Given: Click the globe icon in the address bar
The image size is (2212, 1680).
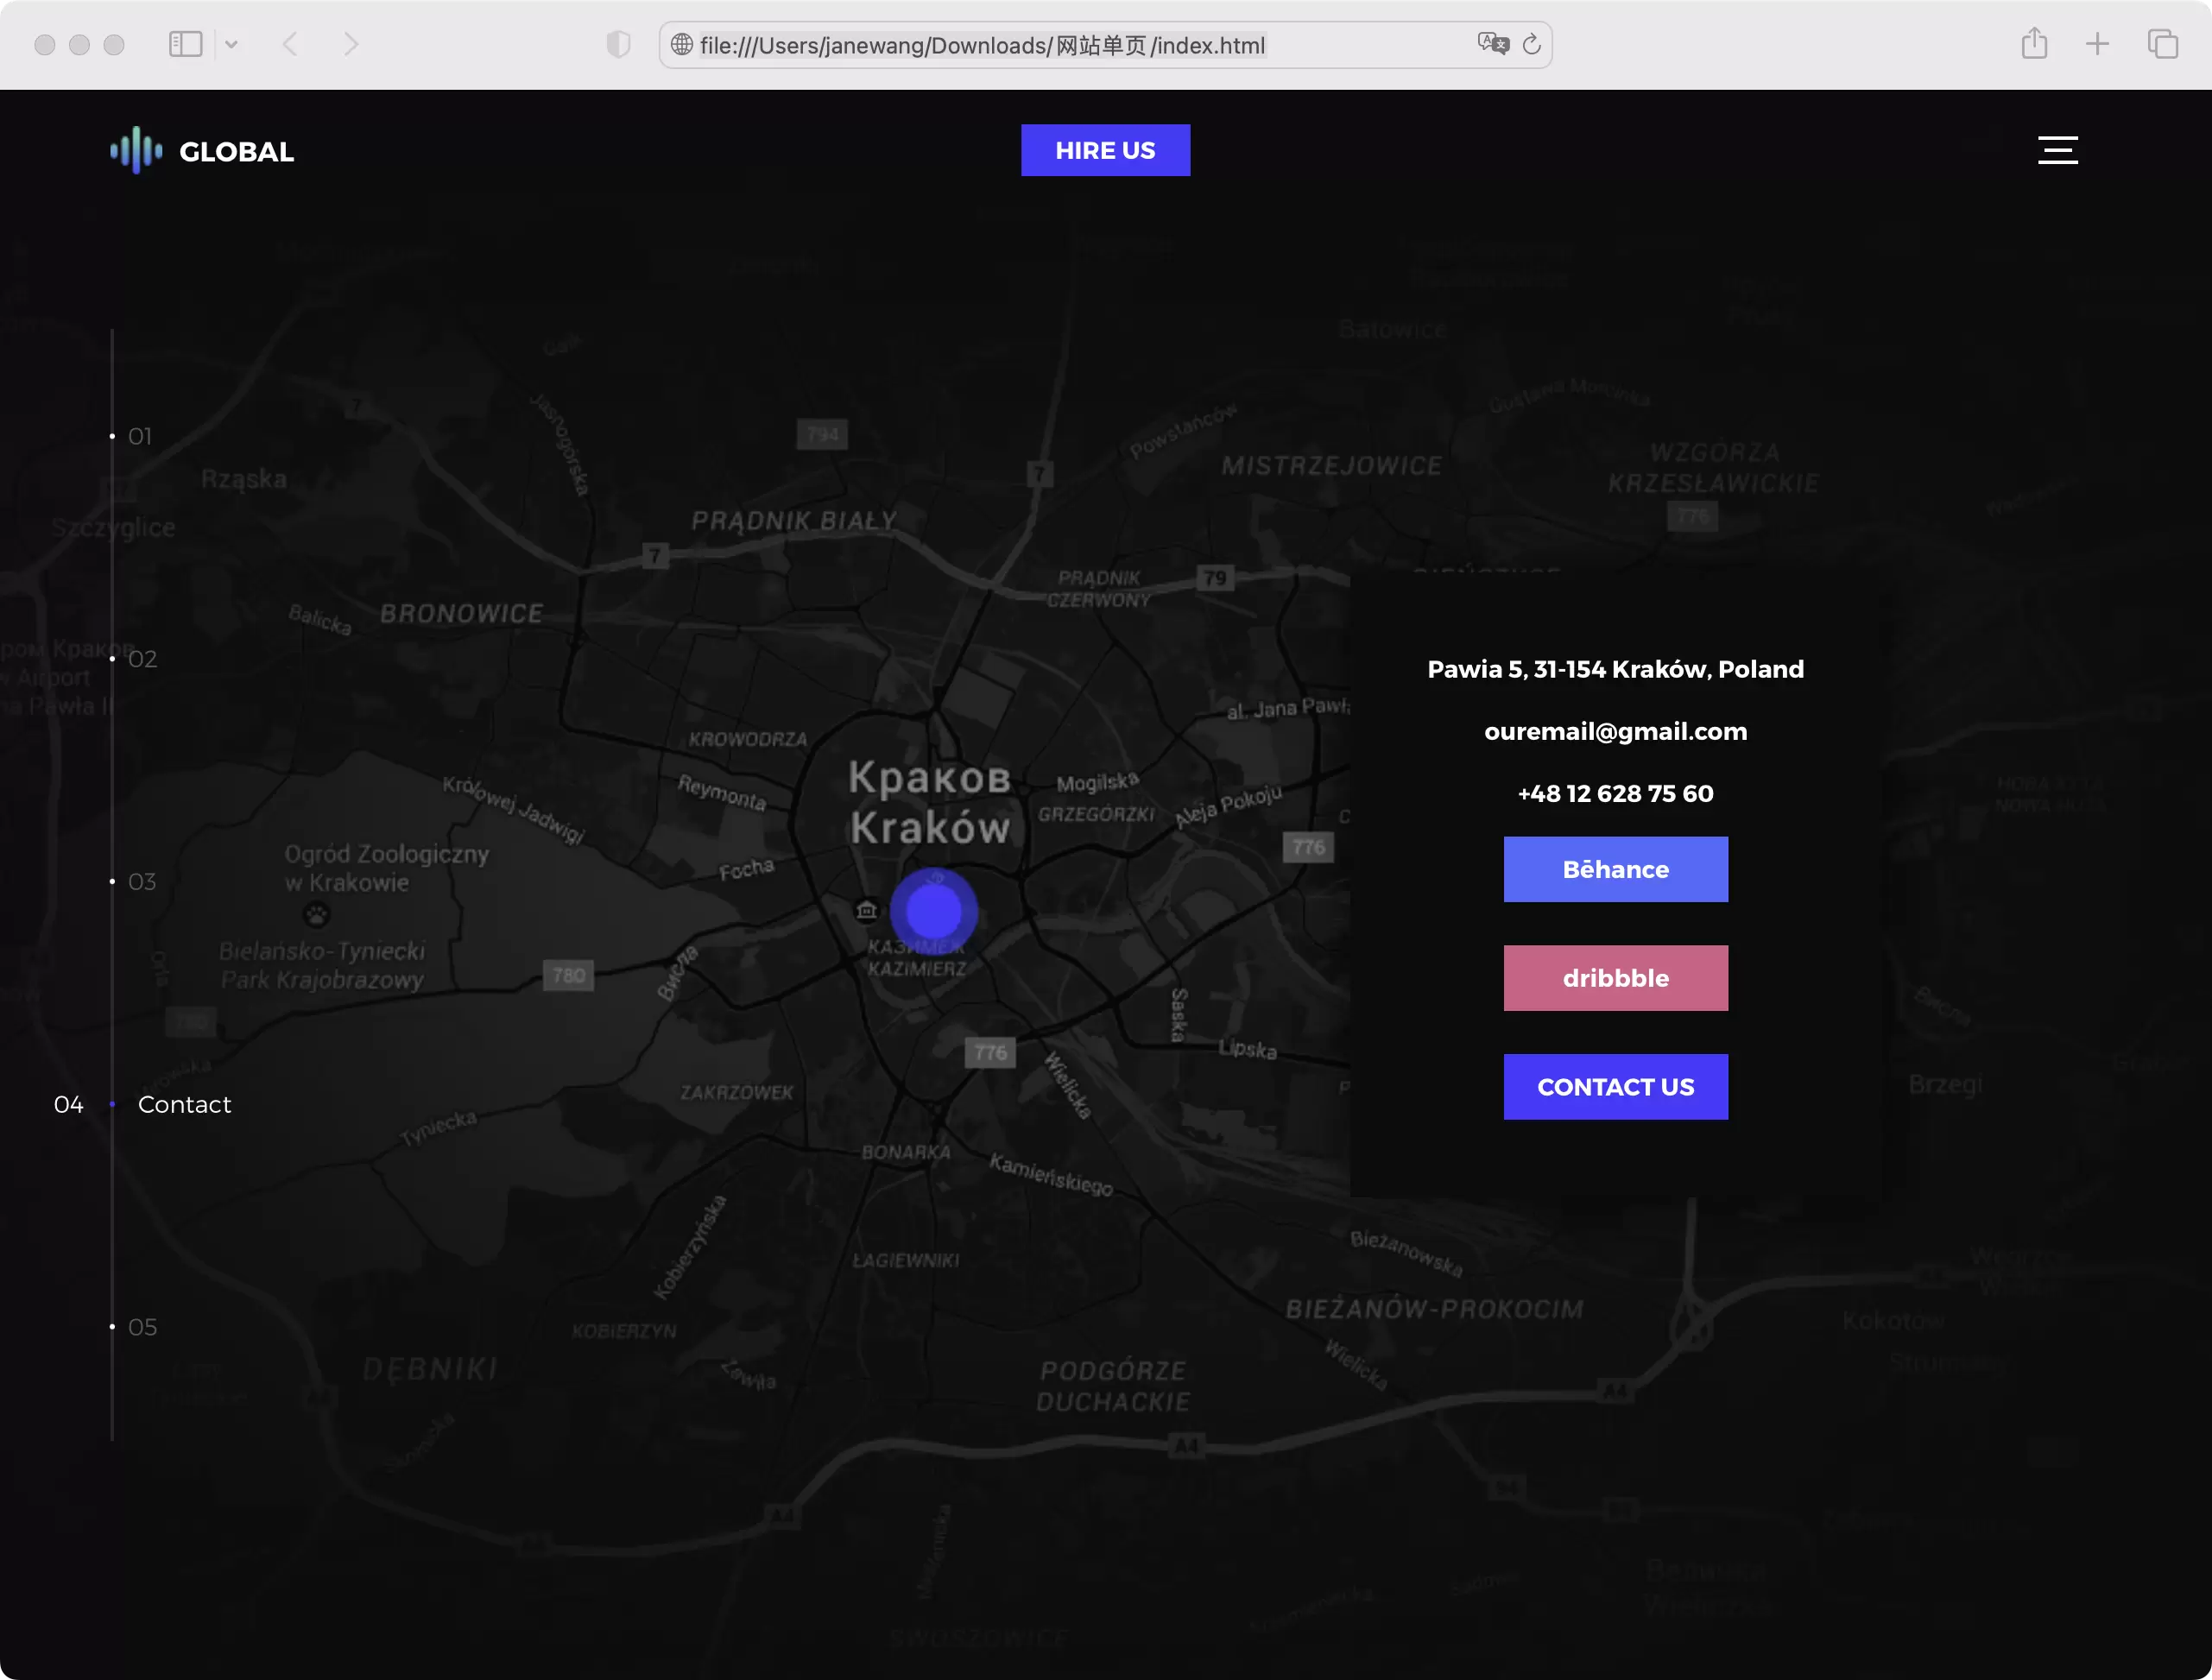Looking at the screenshot, I should click(682, 44).
